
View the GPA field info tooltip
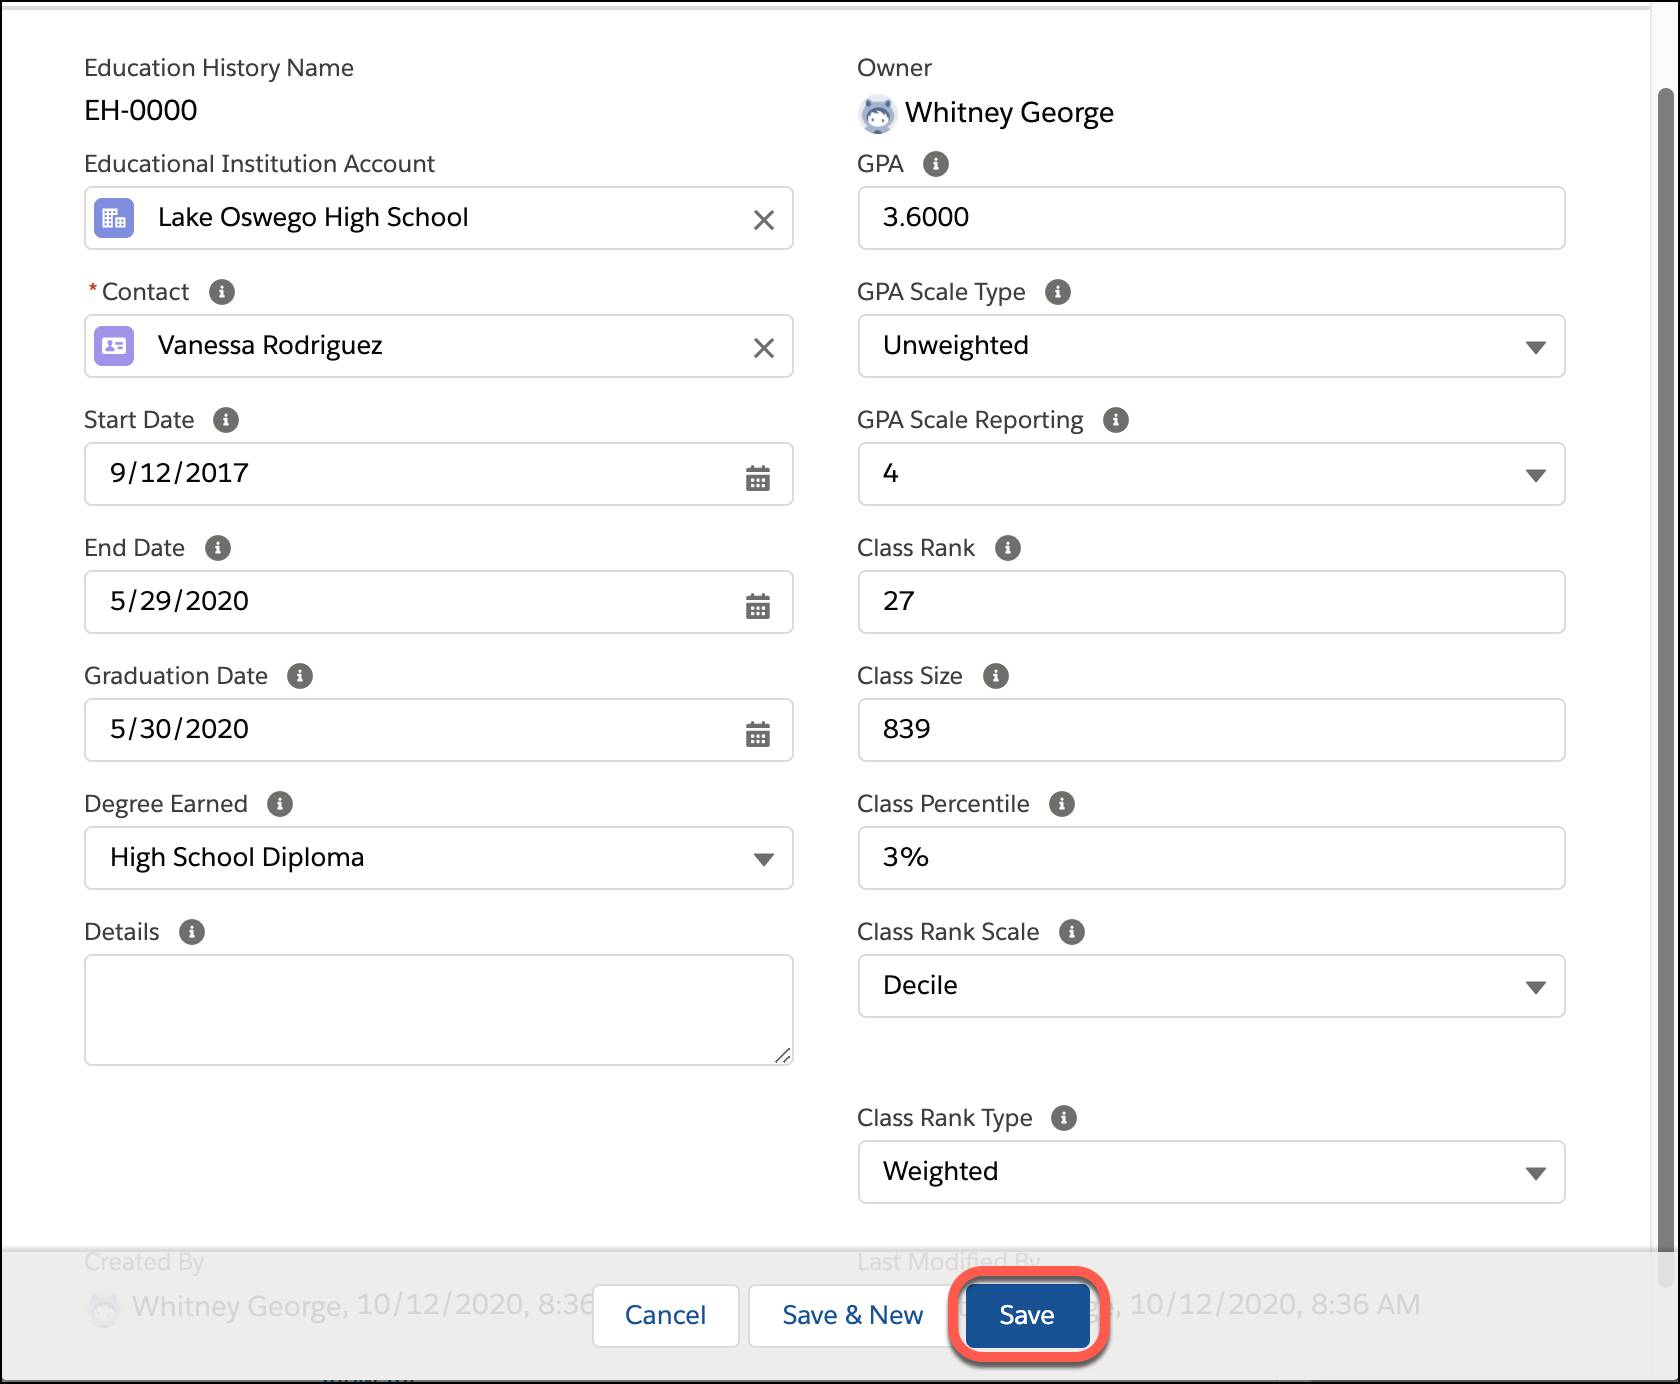click(x=936, y=164)
